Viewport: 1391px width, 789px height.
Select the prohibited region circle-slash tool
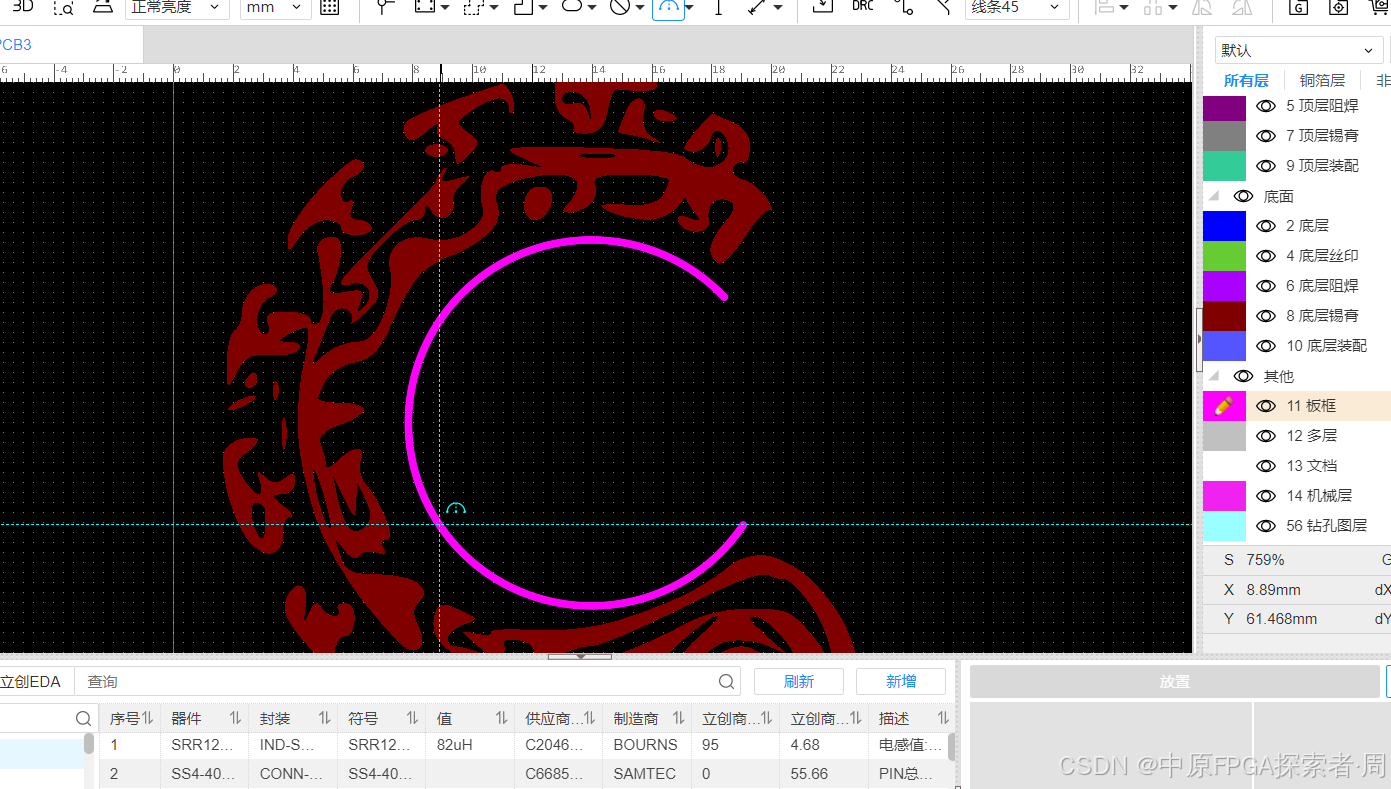(x=620, y=7)
